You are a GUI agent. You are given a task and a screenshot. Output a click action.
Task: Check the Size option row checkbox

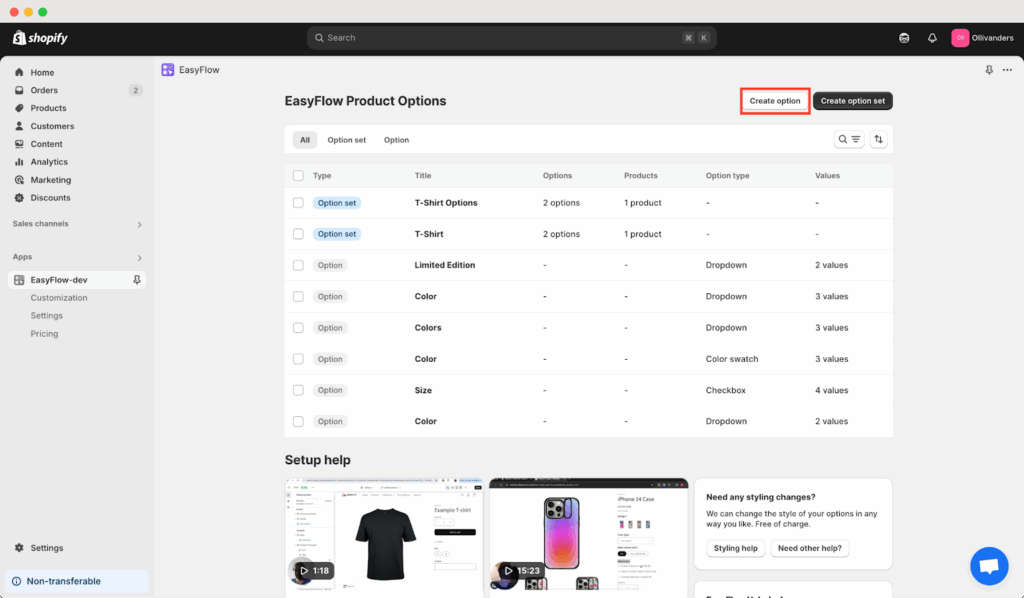(297, 390)
